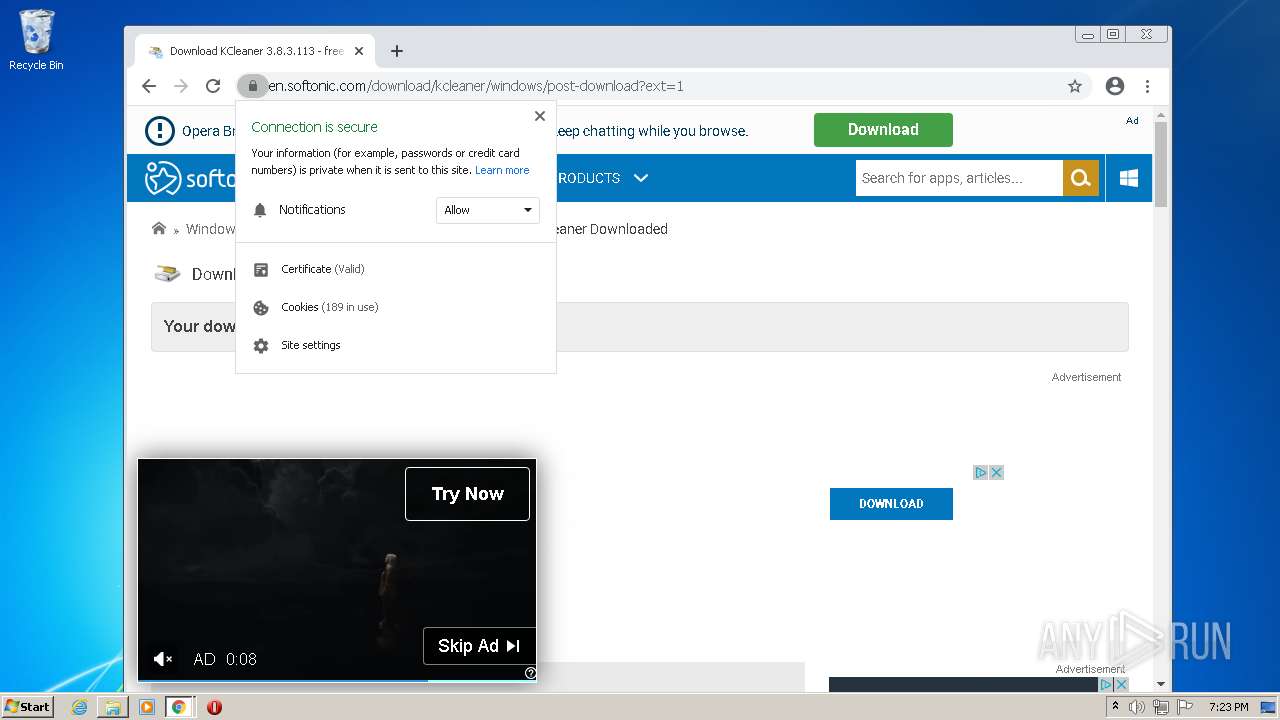Viewport: 1280px width, 720px height.
Task: Expand the Products menu chevron
Action: tap(641, 178)
